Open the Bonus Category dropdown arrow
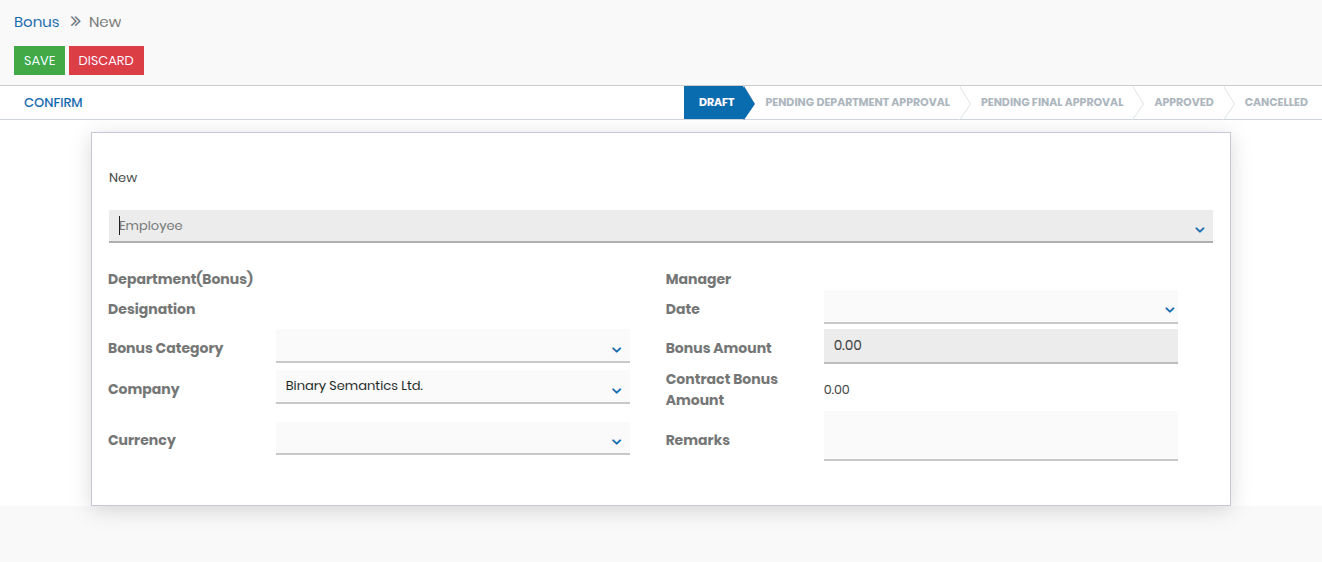This screenshot has height=562, width=1322. pyautogui.click(x=616, y=350)
